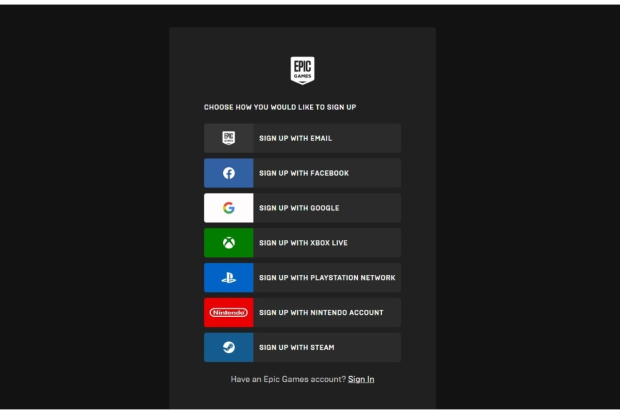Choose 'Sign up with Email' label
The height and width of the screenshot is (413, 620).
(x=295, y=138)
